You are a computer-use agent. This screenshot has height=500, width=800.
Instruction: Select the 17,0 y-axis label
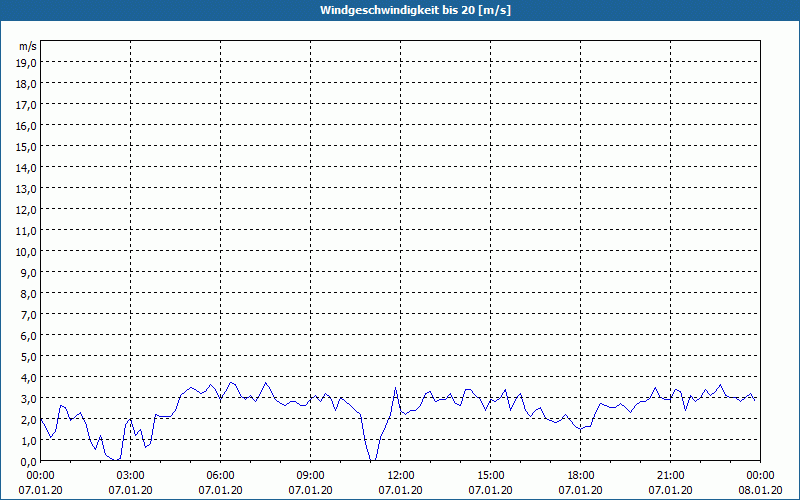[26, 105]
